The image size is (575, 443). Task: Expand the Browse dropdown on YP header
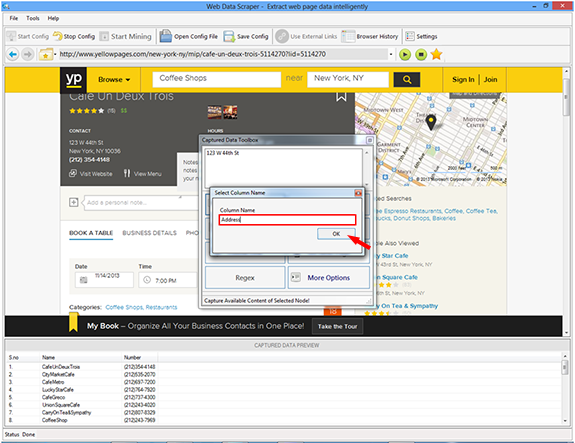pyautogui.click(x=114, y=80)
